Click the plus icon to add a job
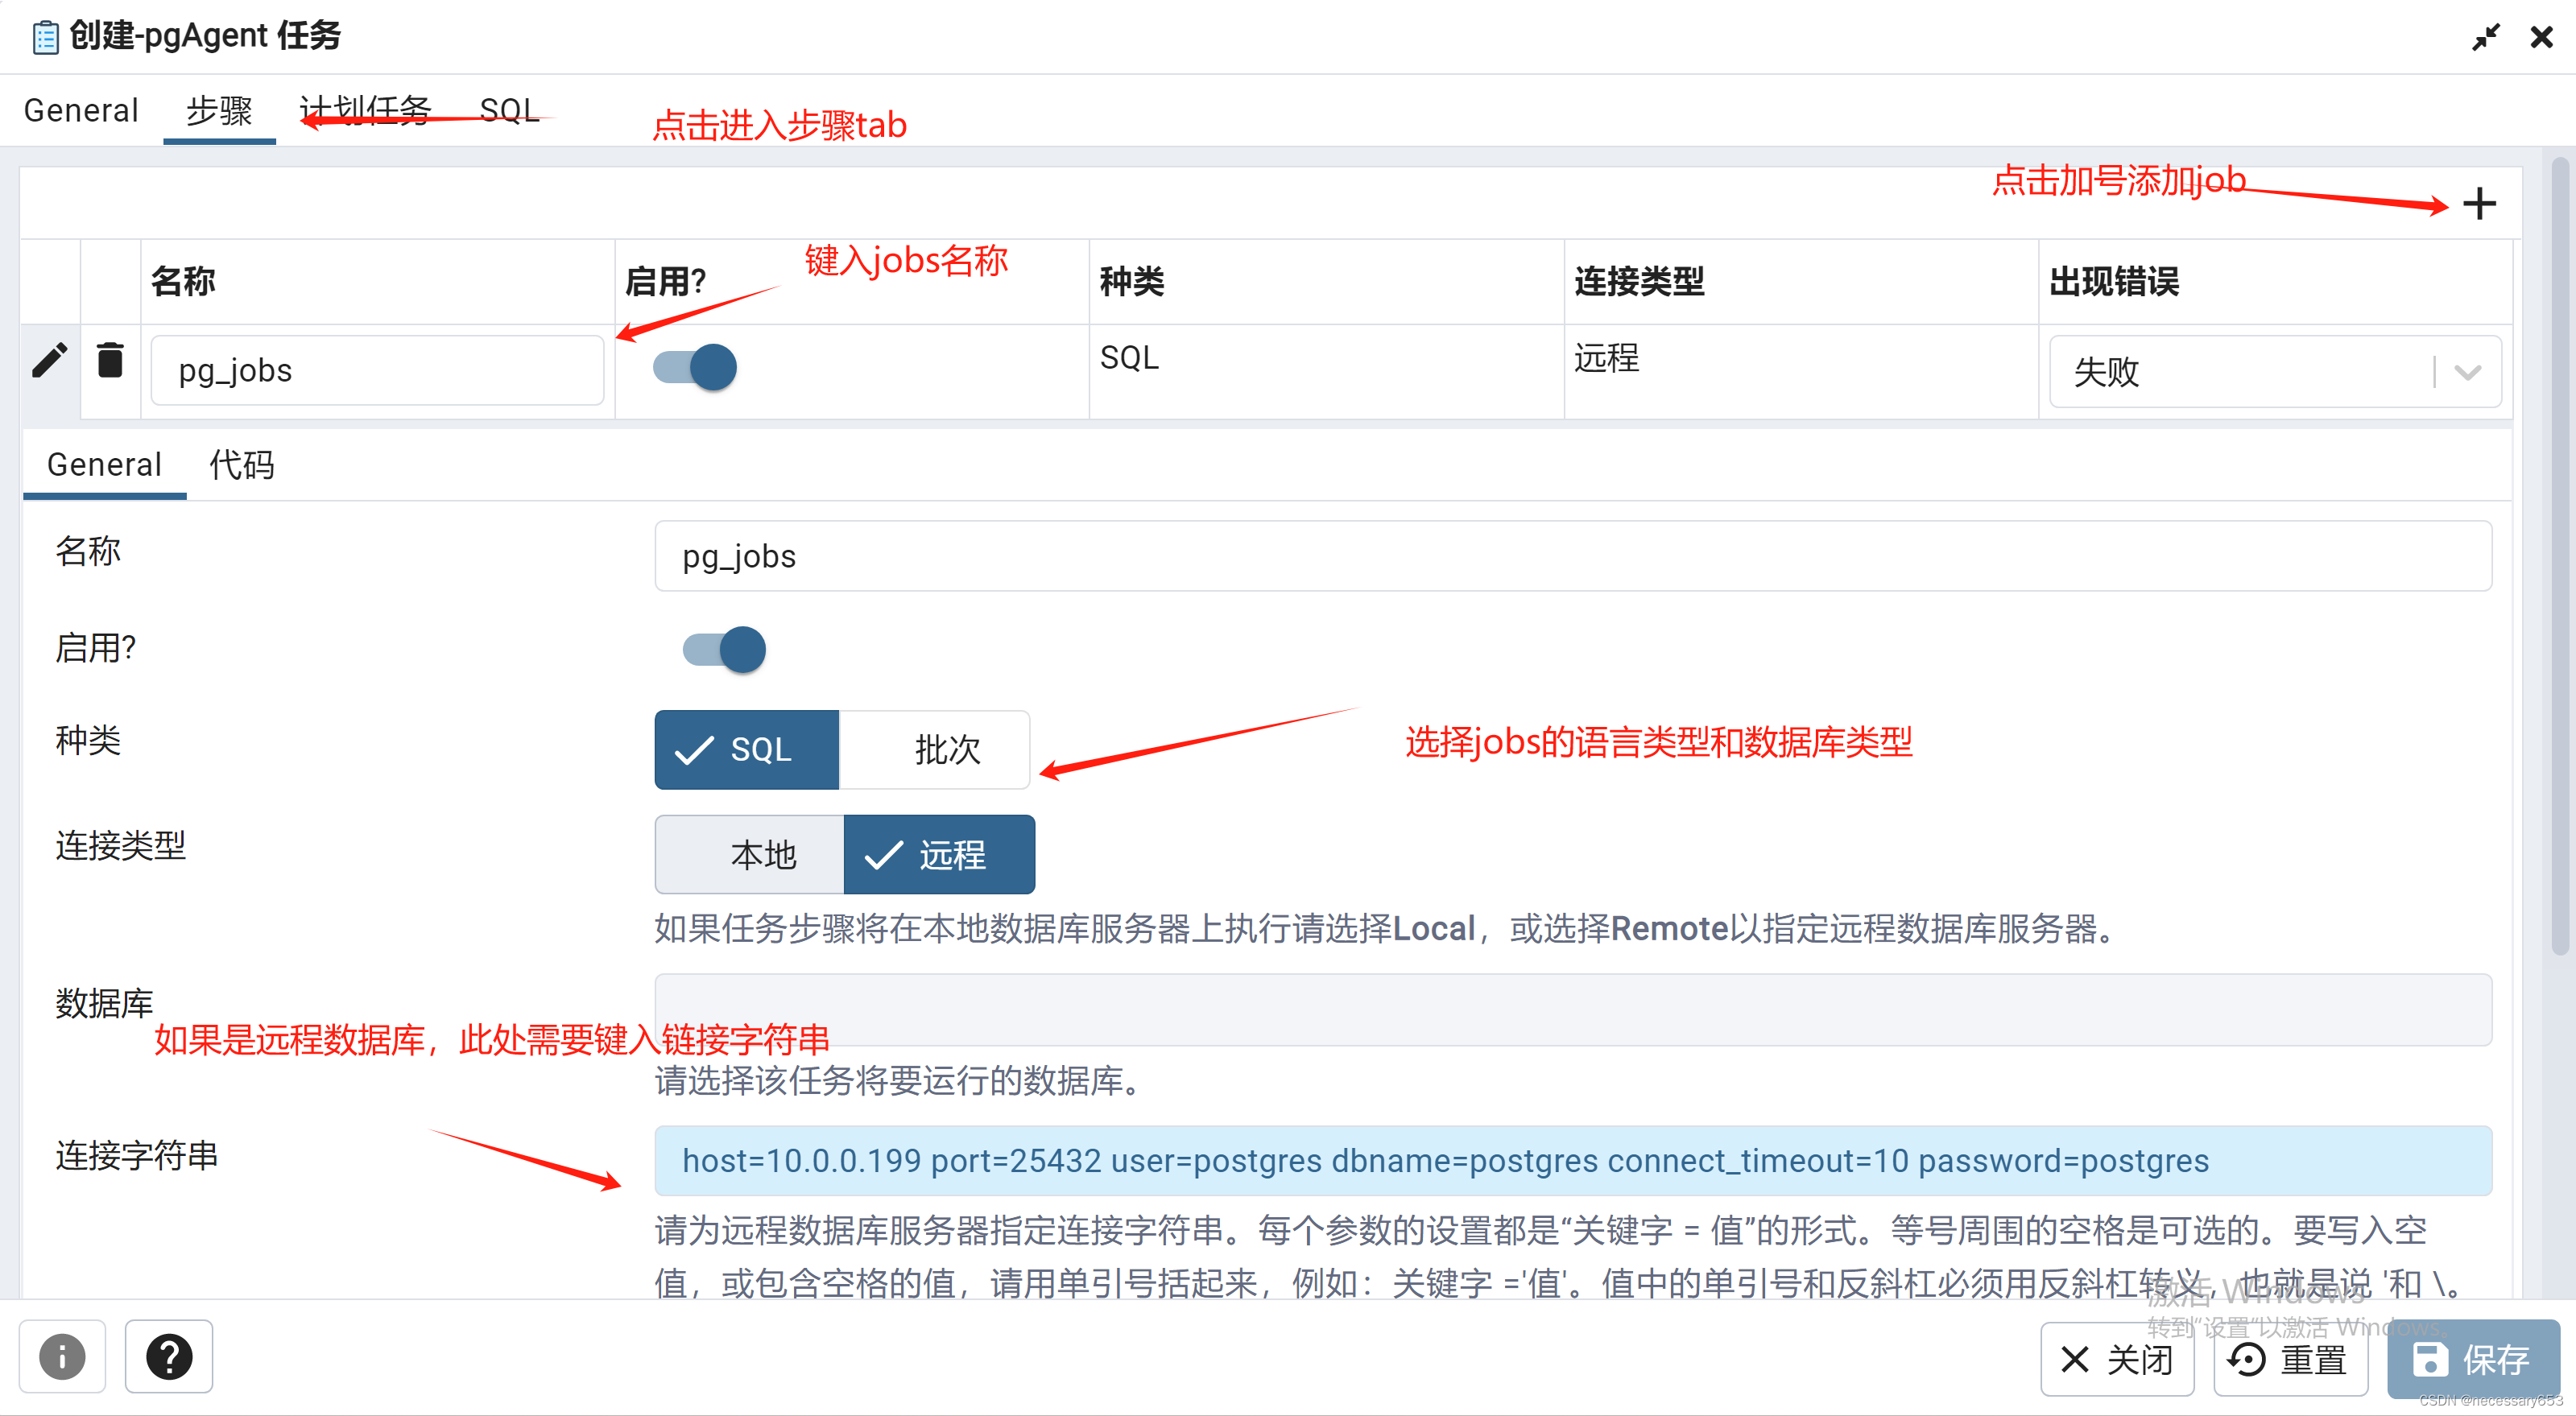Viewport: 2576px width, 1416px height. [2479, 203]
